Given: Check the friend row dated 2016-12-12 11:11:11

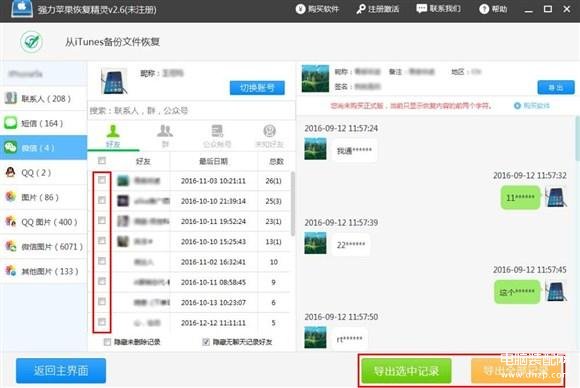Looking at the screenshot, I should click(x=102, y=322).
